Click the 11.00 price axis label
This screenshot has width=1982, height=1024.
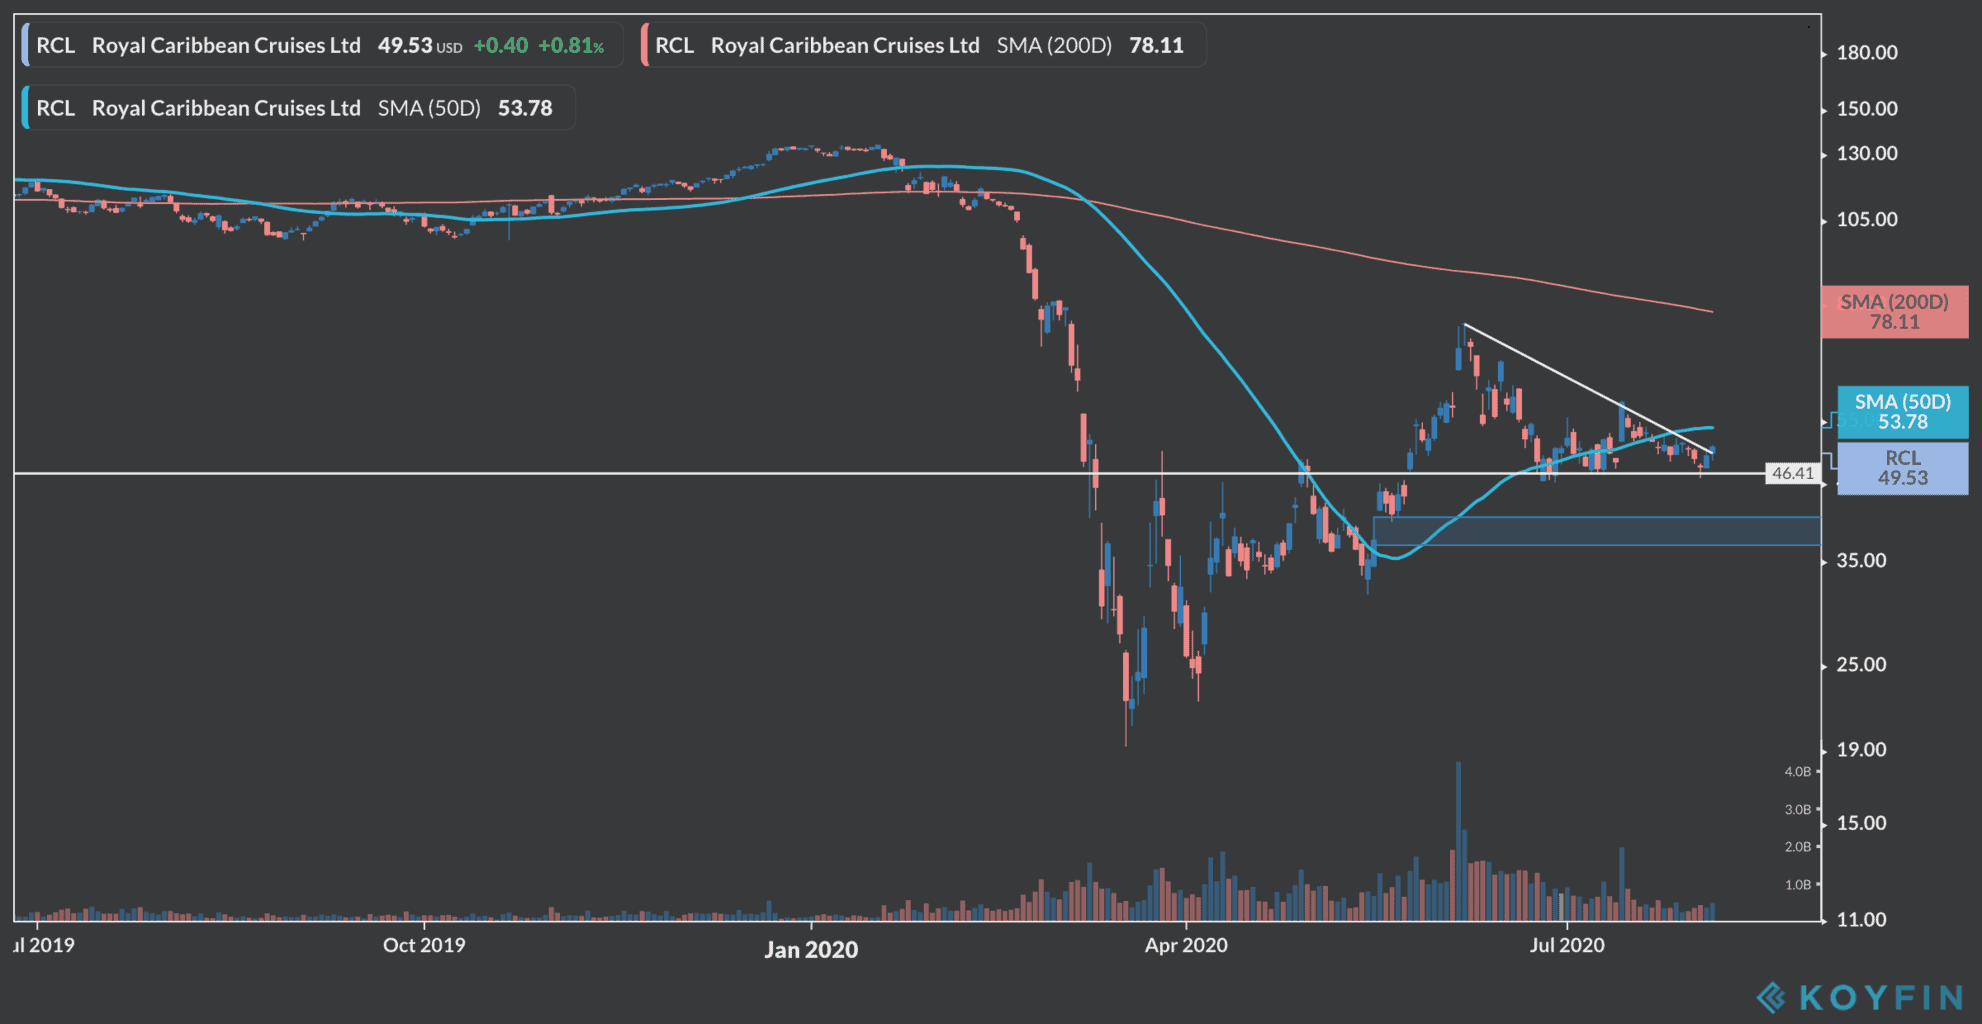(1861, 920)
